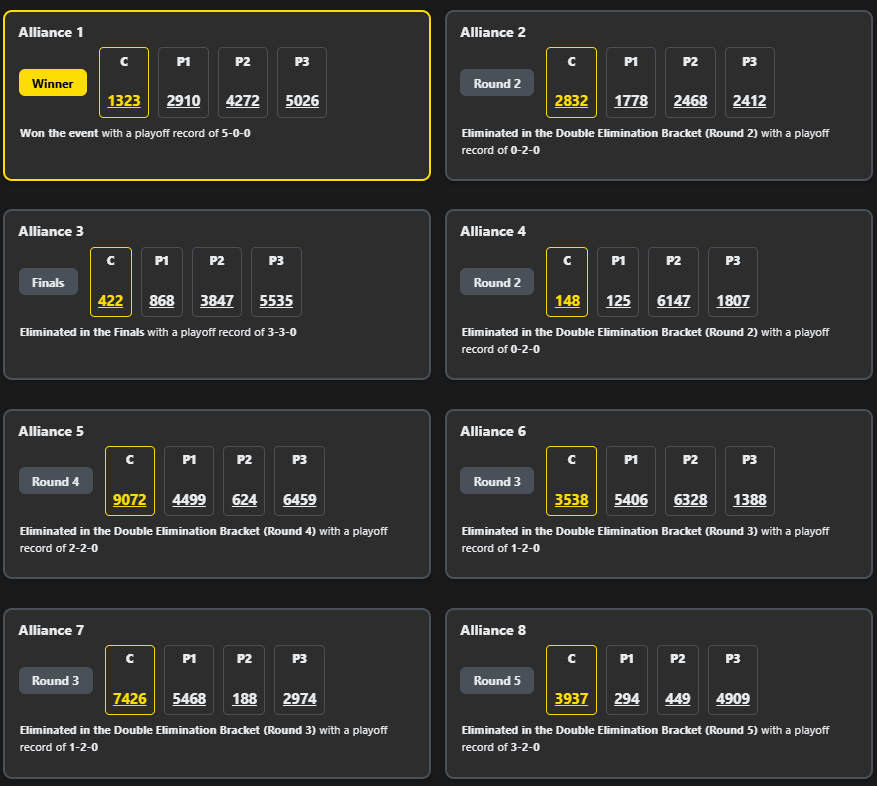Open team 624 link
This screenshot has width=877, height=786.
coord(244,500)
